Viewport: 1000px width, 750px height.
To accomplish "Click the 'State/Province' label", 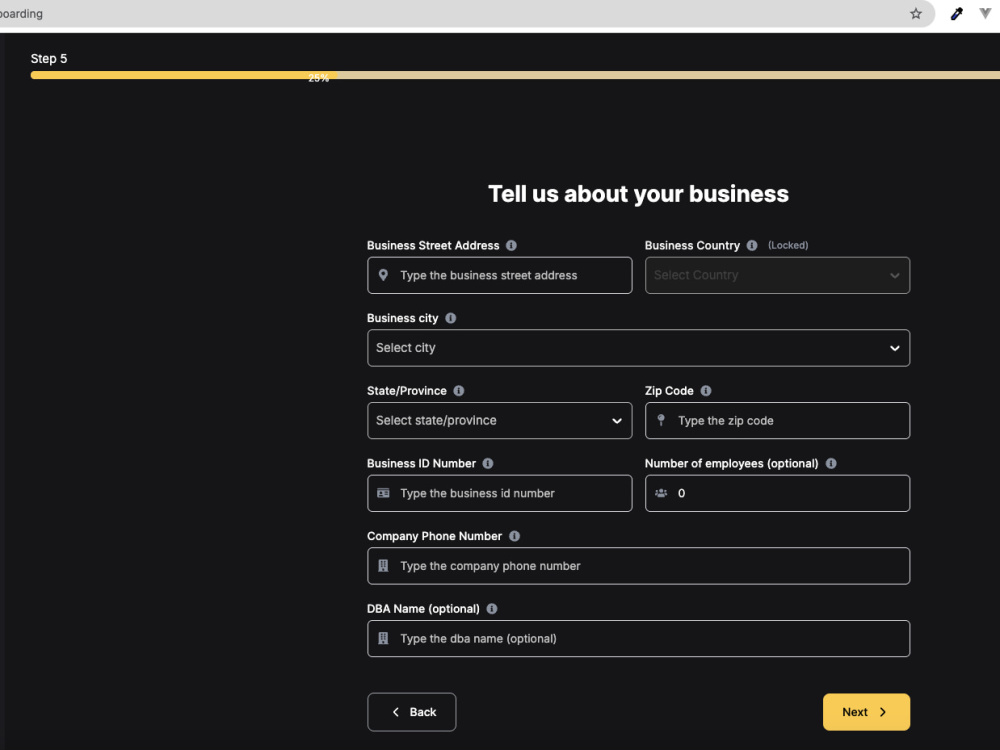I will (406, 391).
